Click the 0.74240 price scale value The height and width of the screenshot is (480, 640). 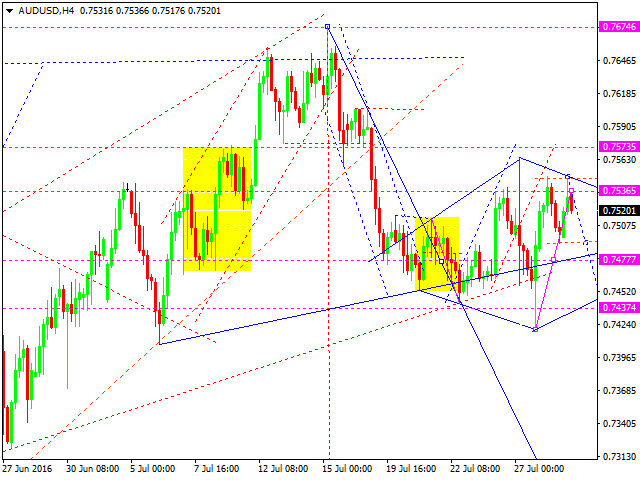(619, 325)
